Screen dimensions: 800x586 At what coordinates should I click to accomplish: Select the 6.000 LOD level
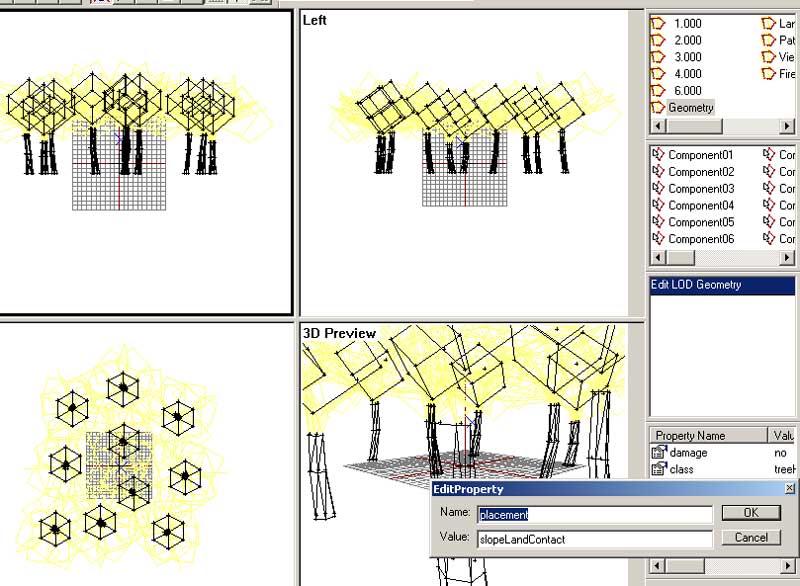point(687,90)
